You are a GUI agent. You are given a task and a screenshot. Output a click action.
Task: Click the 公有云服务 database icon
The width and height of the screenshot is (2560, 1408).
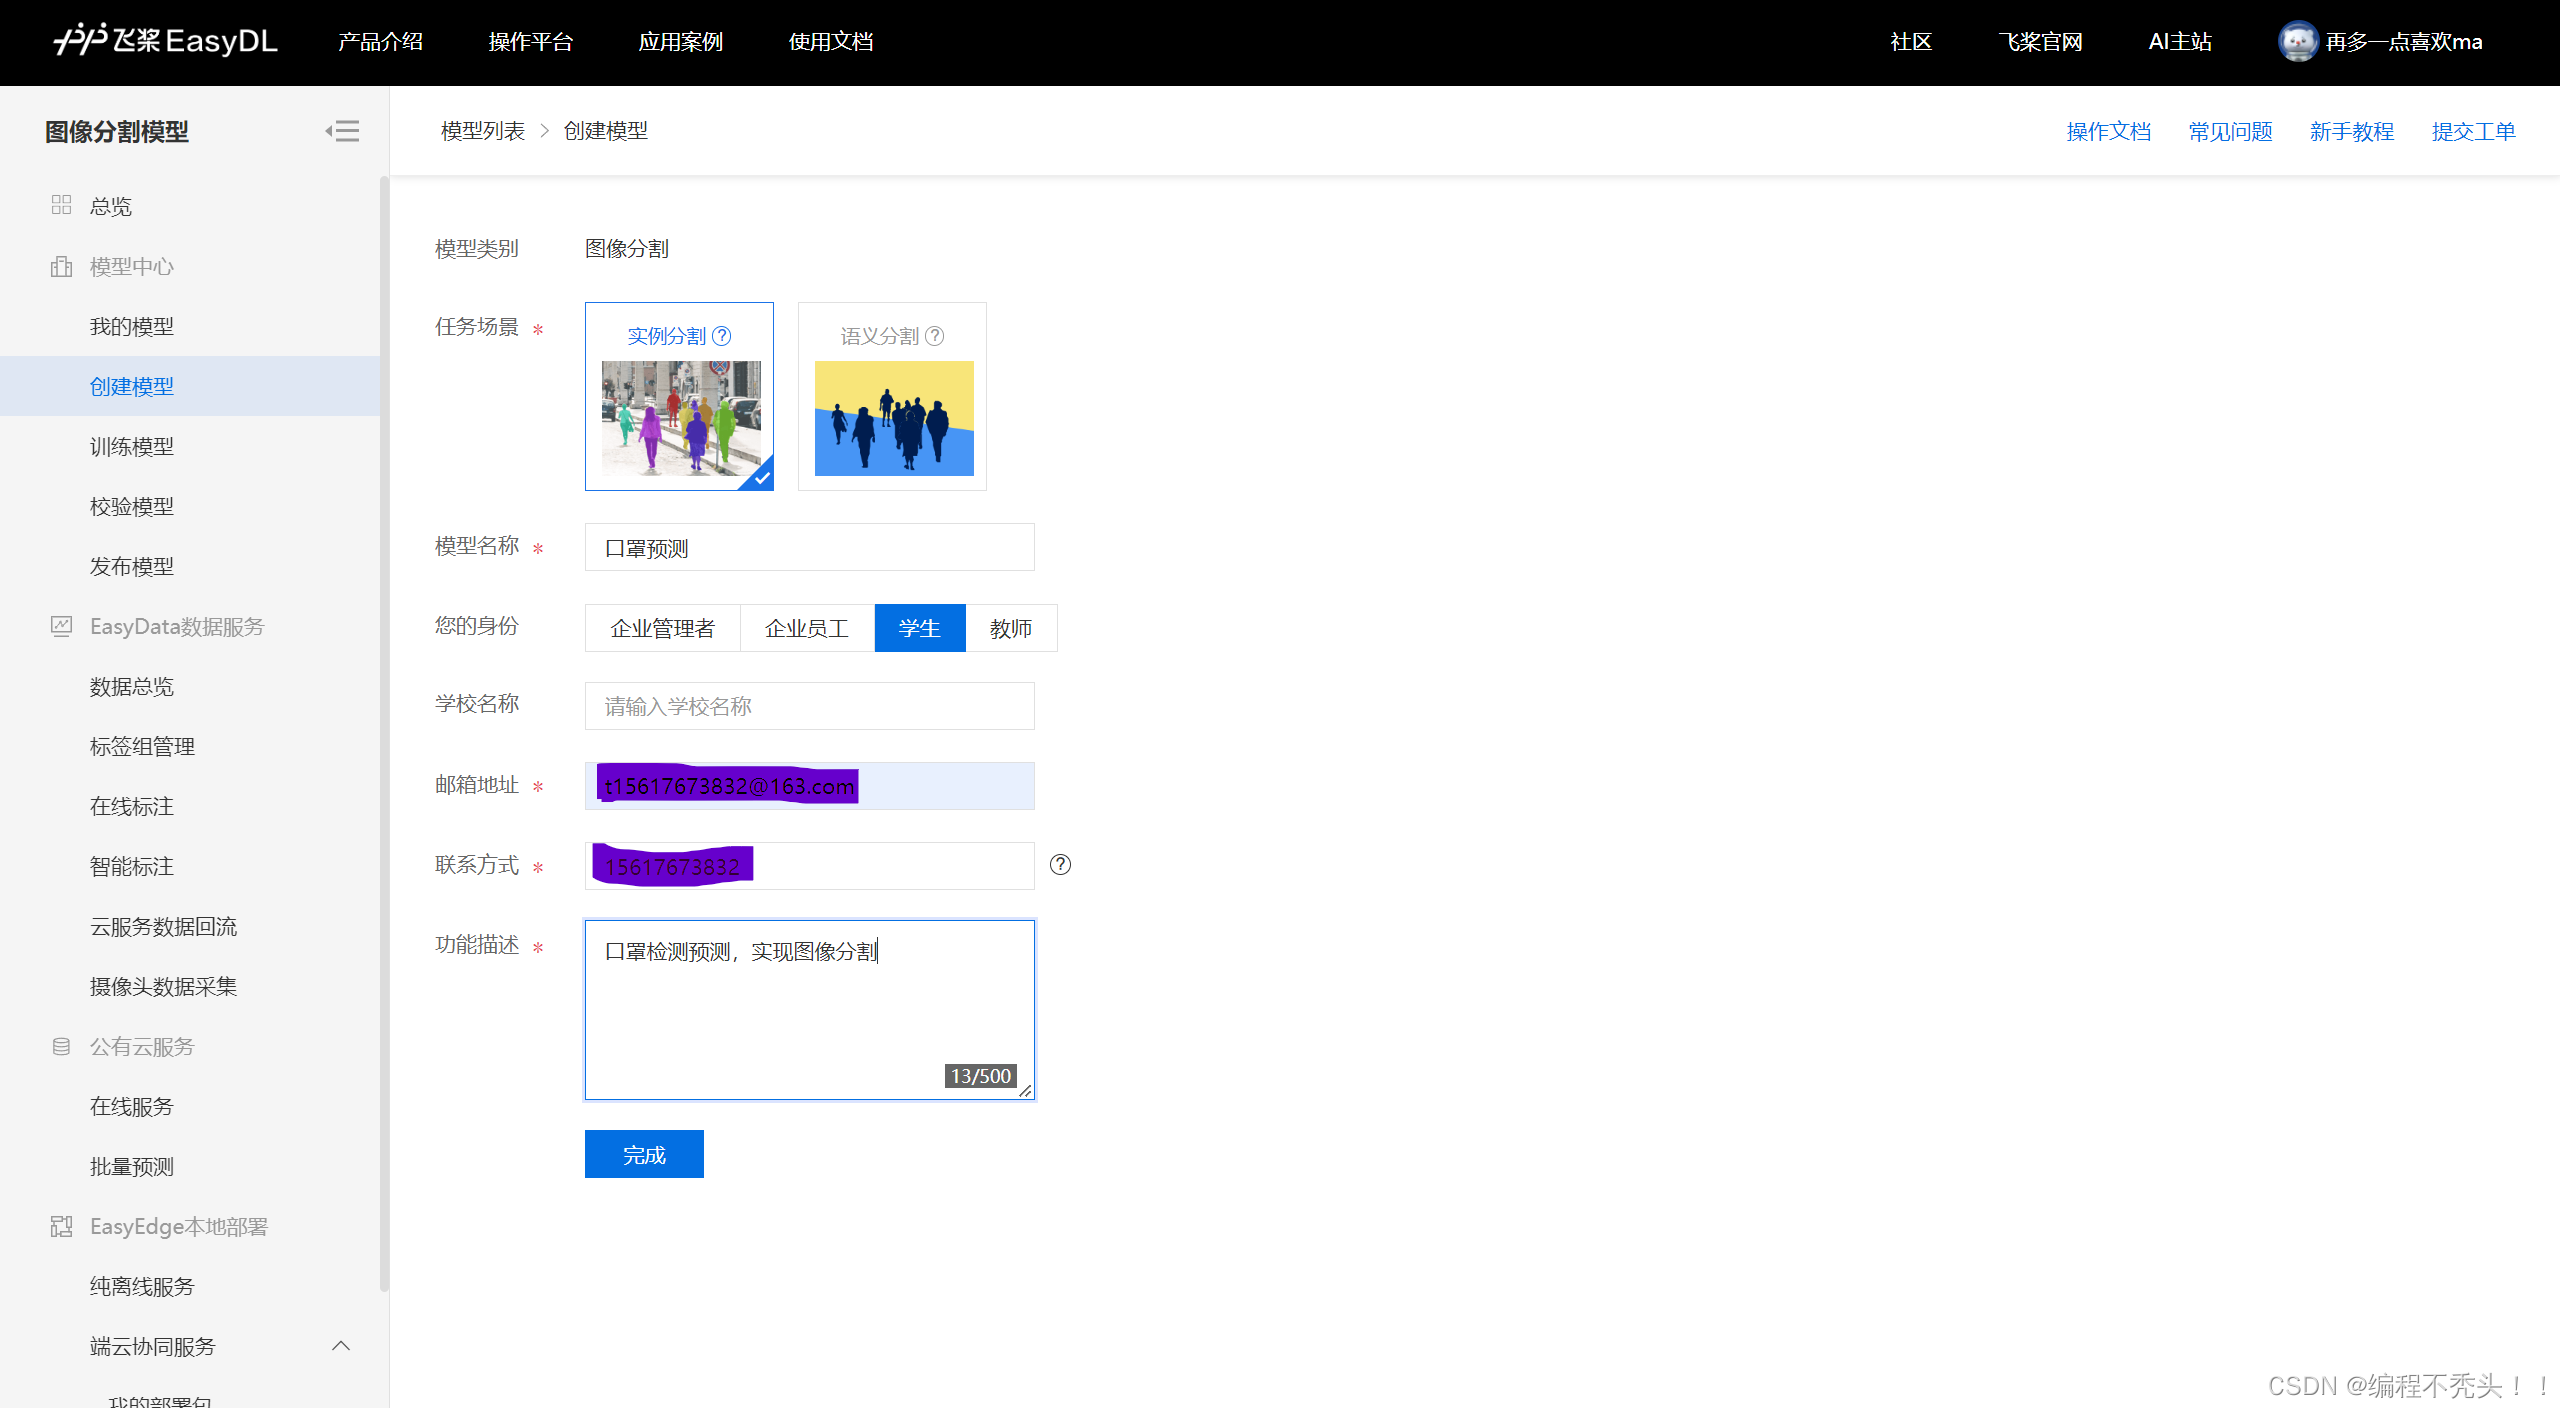61,1046
